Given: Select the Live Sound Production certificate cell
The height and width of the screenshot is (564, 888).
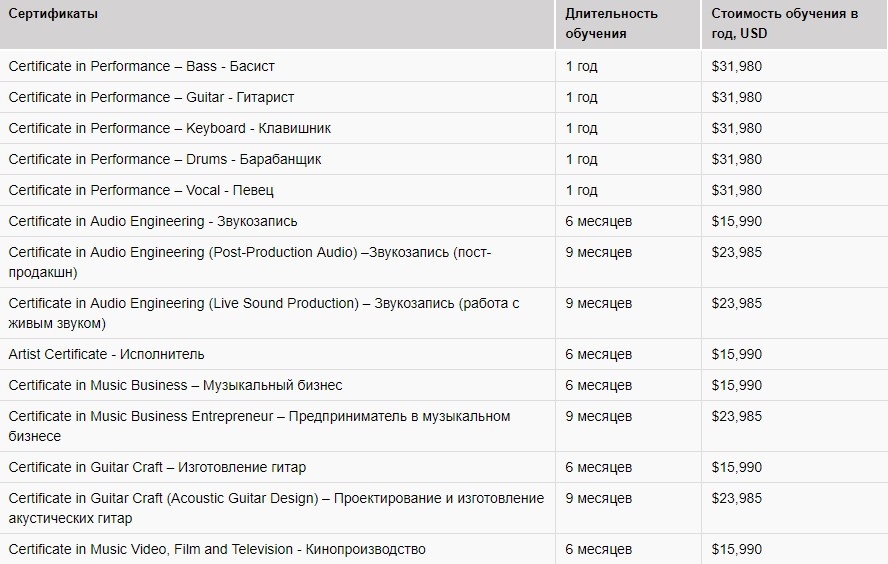Looking at the screenshot, I should (x=264, y=313).
